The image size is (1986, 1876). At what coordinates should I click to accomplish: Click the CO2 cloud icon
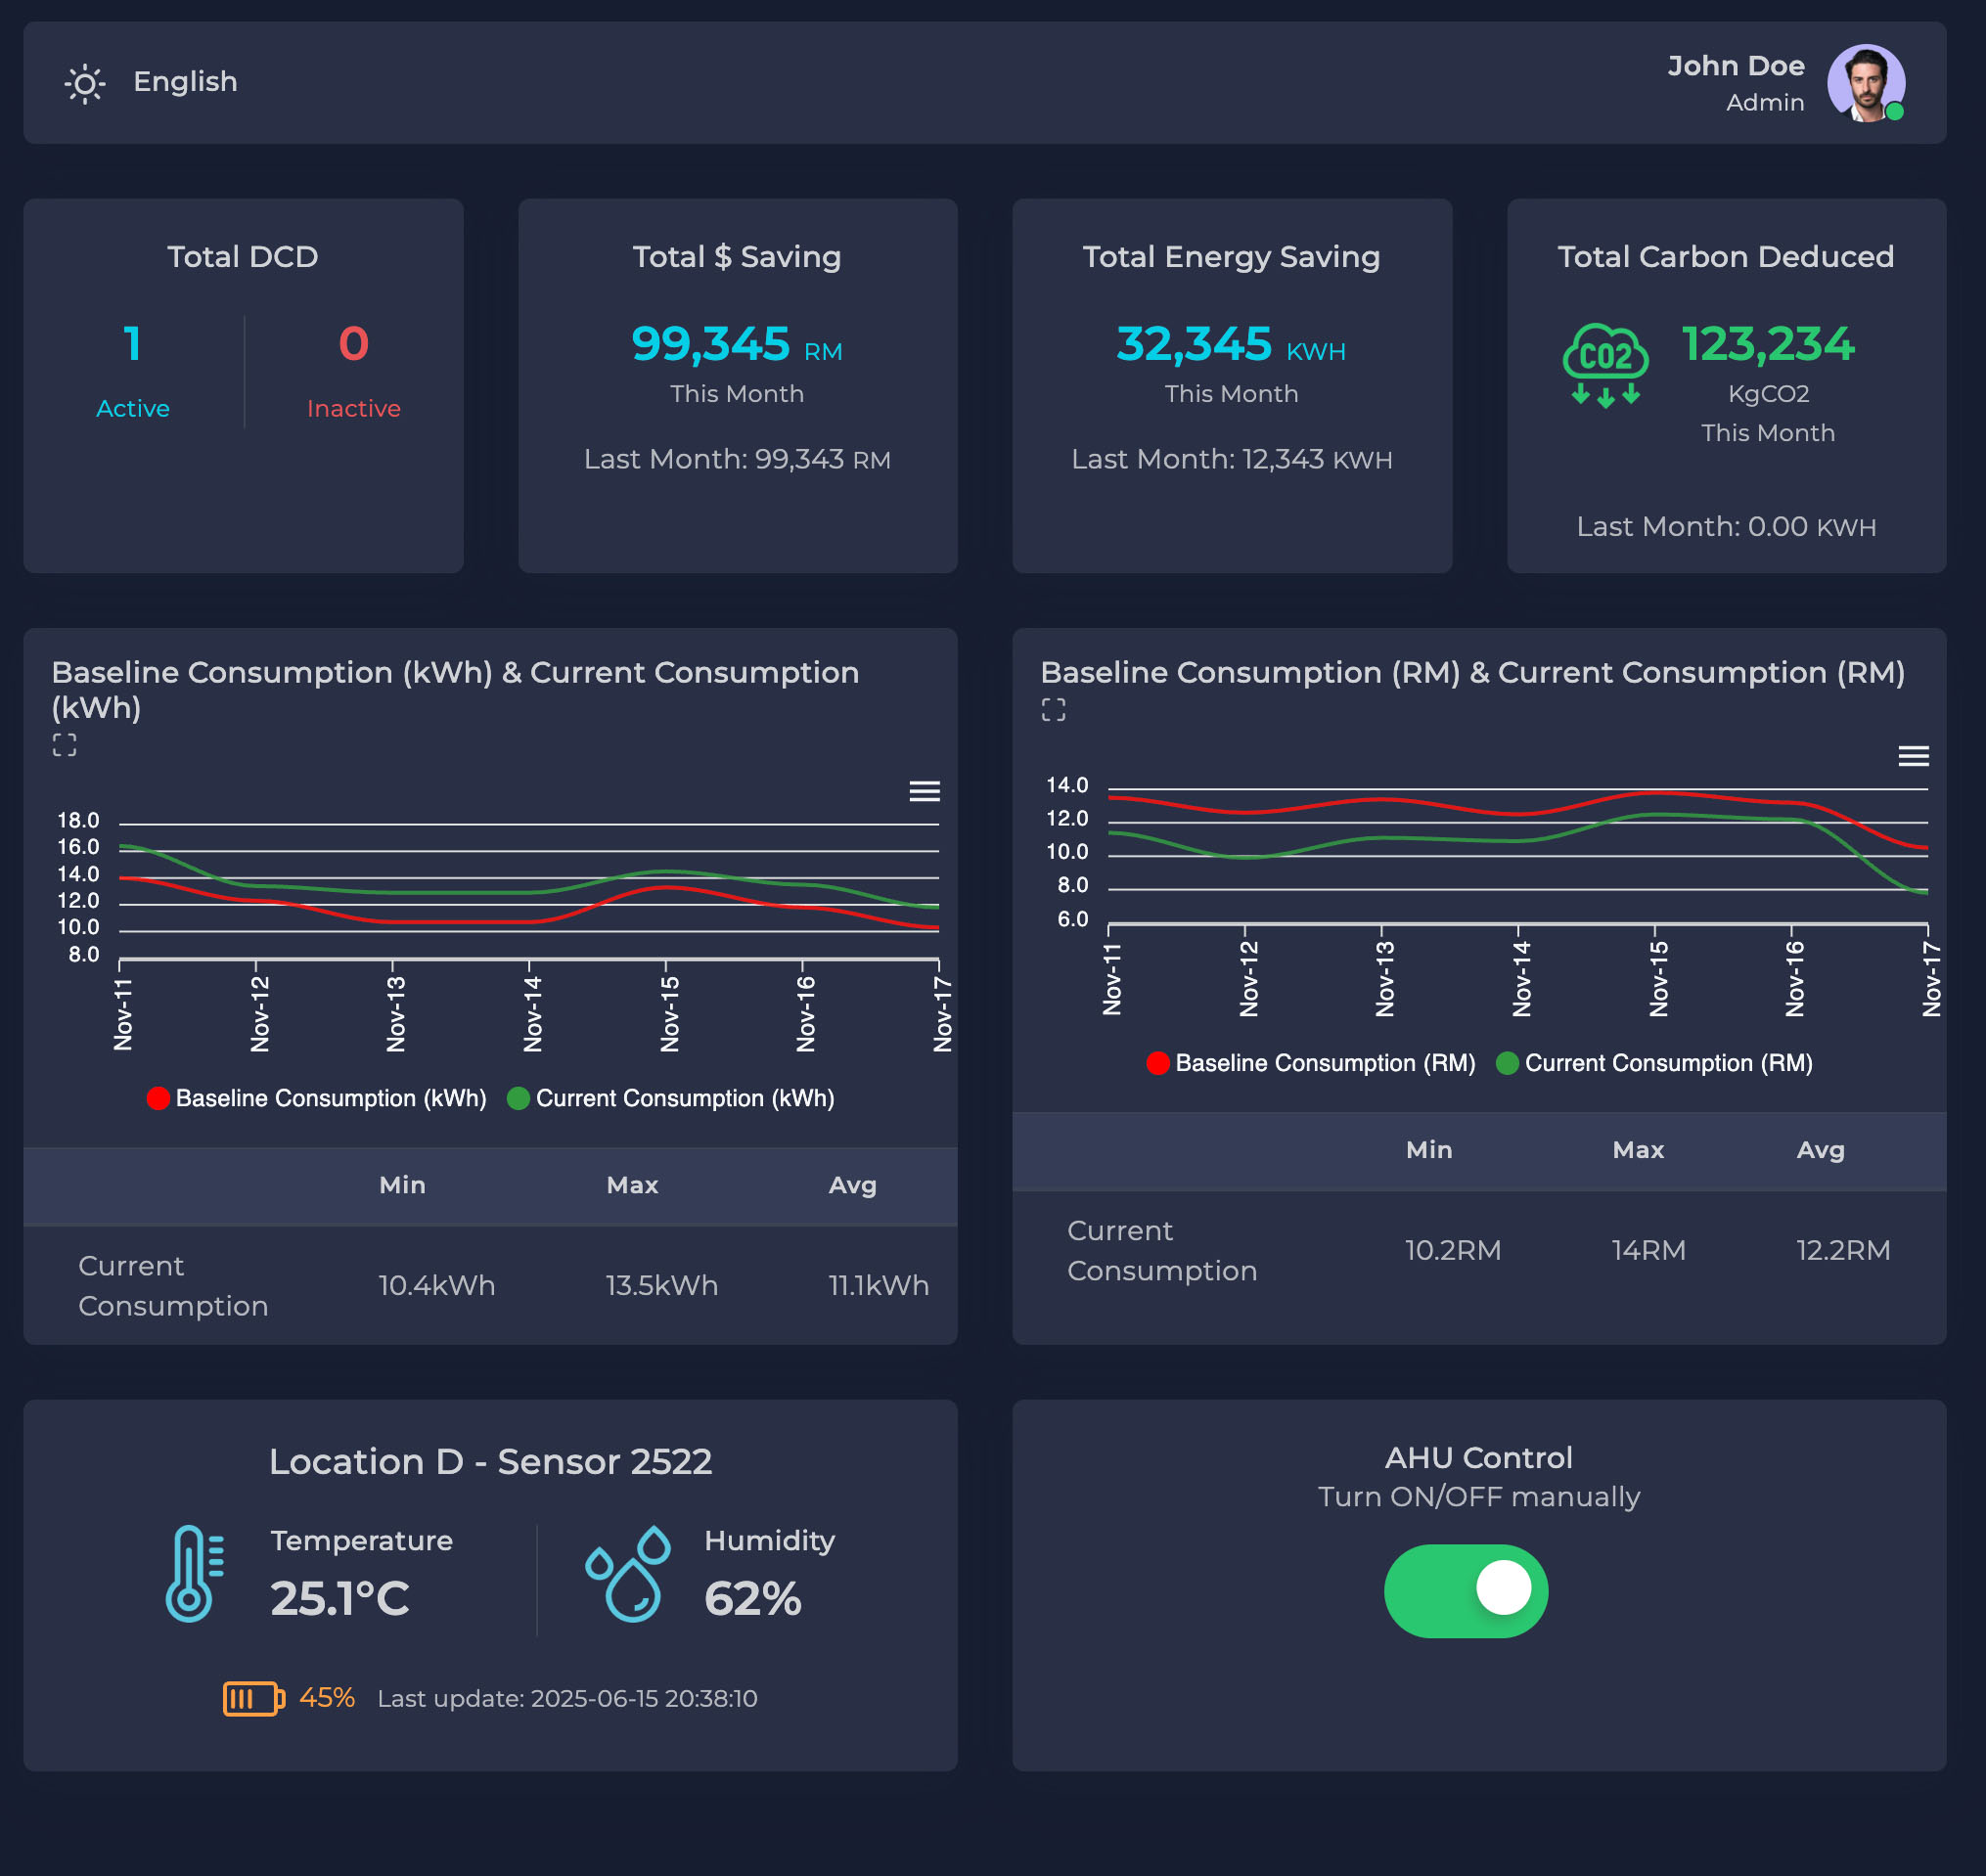1605,365
